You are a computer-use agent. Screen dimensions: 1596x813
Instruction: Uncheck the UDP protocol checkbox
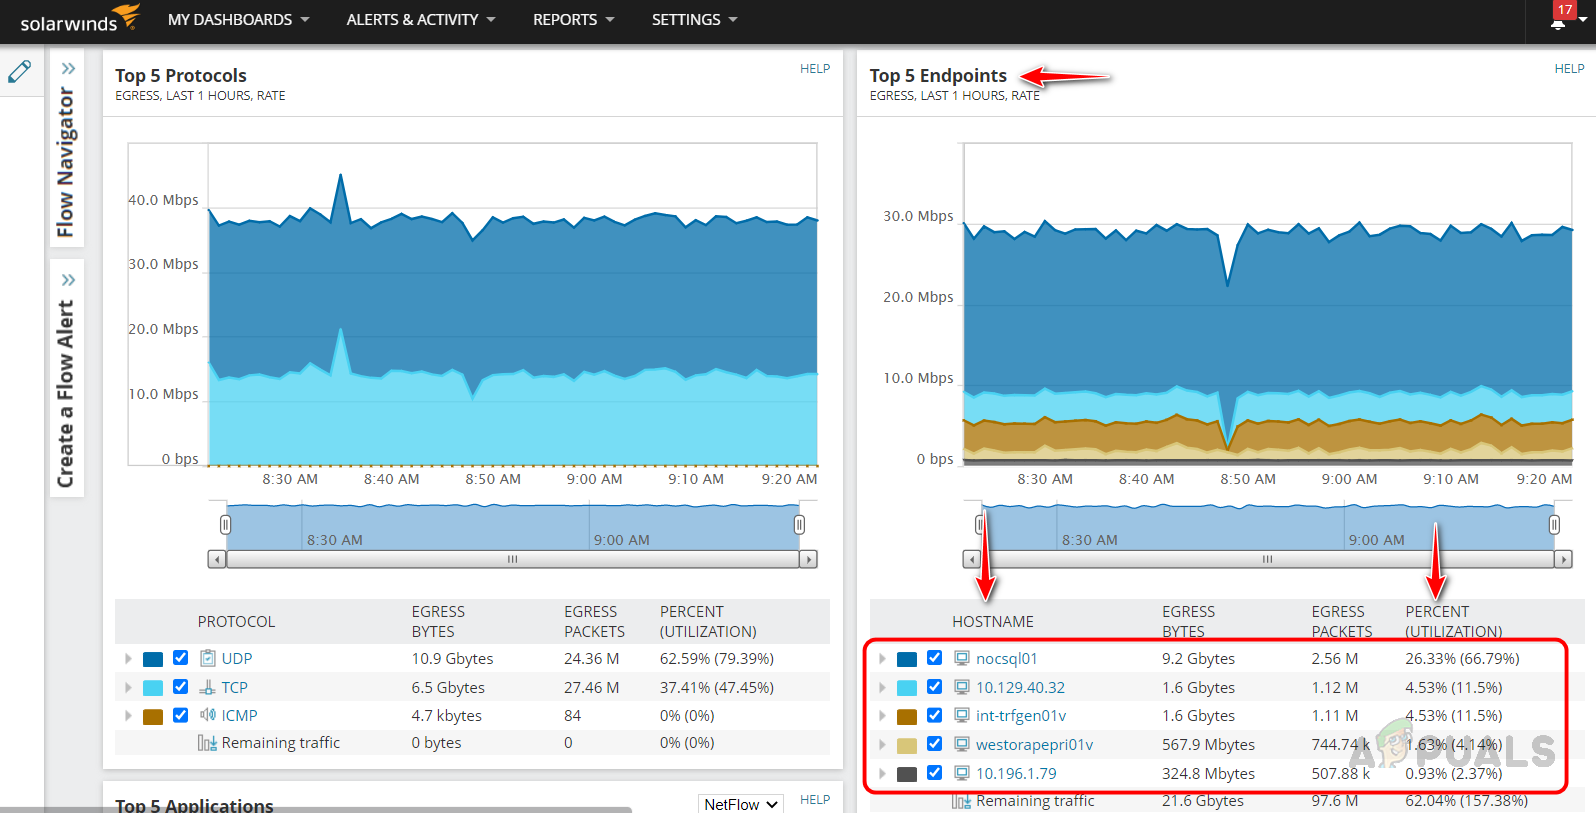click(x=180, y=658)
